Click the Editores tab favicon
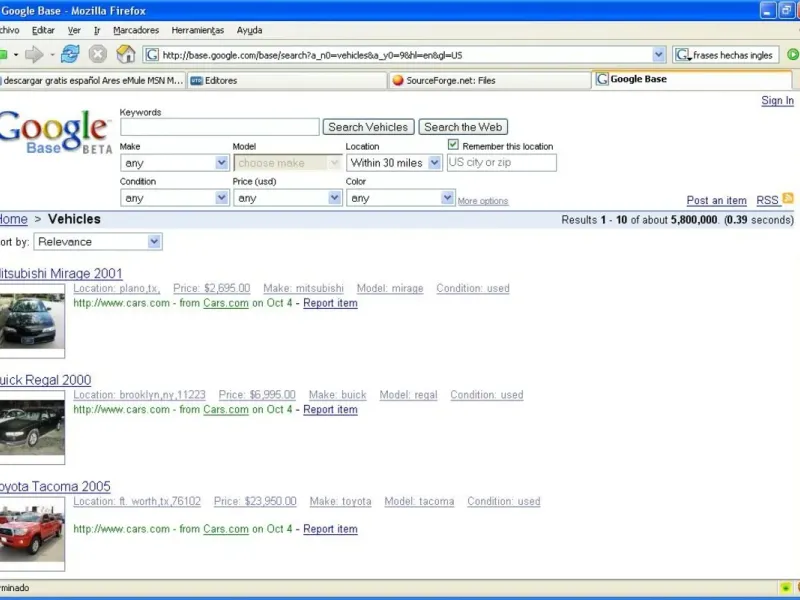Viewport: 800px width, 600px height. pos(196,81)
